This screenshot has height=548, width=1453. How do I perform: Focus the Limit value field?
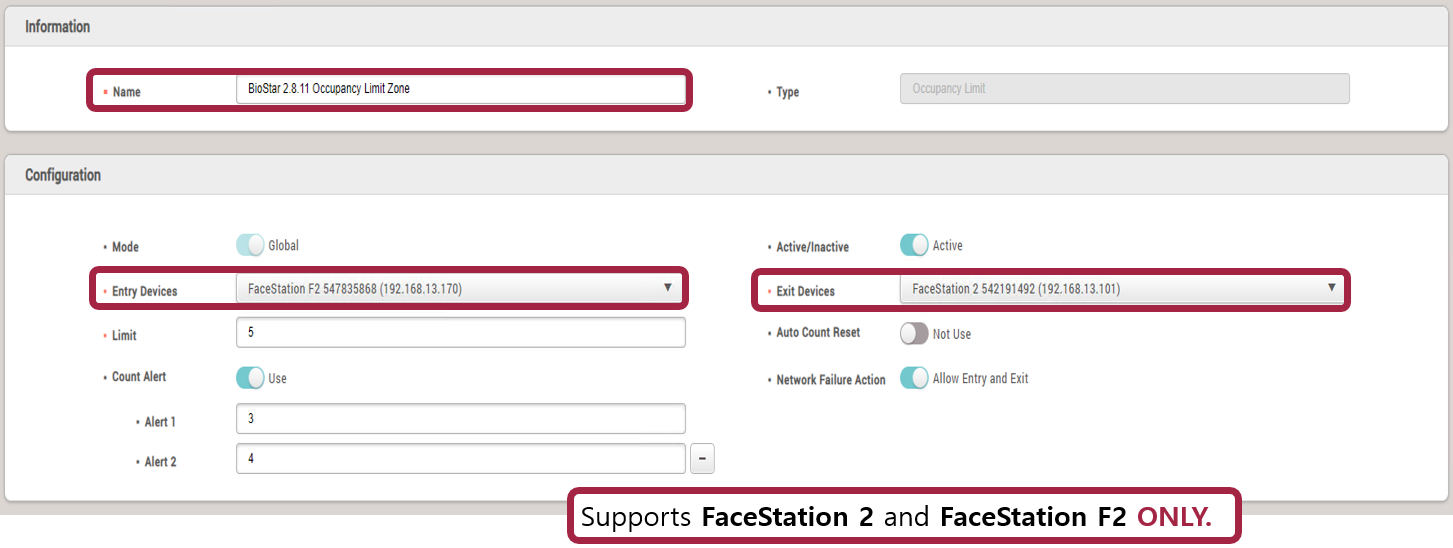pyautogui.click(x=460, y=332)
